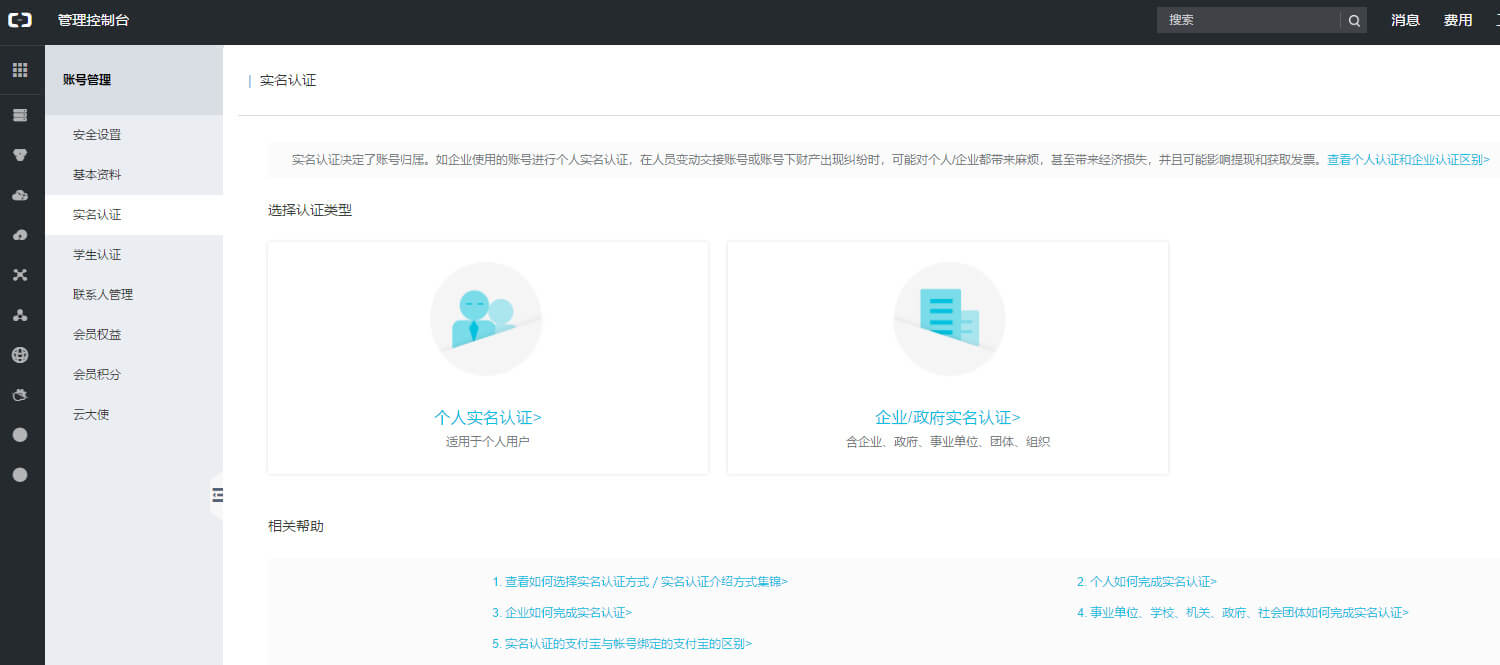
Task: Click the search magnifier icon
Action: pyautogui.click(x=1354, y=20)
